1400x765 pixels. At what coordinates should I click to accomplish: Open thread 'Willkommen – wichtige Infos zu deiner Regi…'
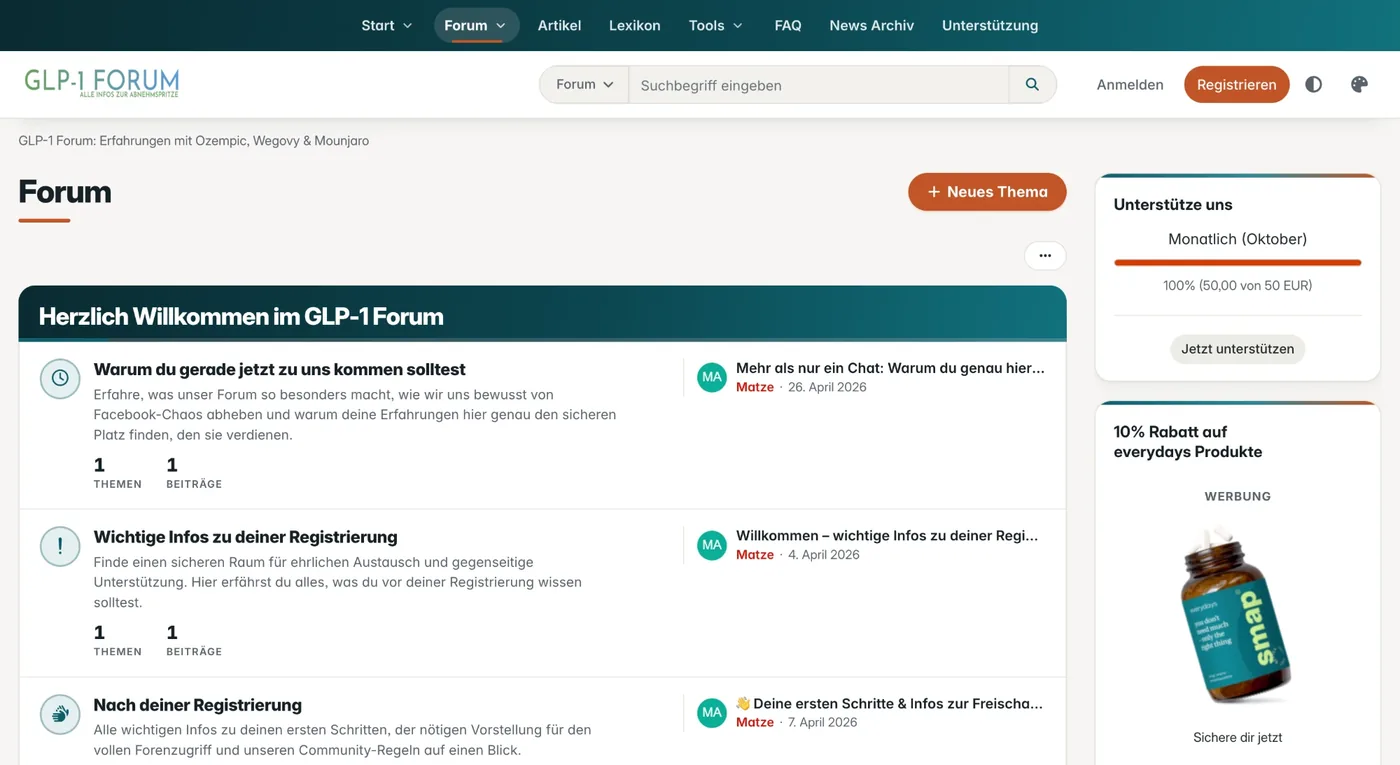click(x=887, y=536)
